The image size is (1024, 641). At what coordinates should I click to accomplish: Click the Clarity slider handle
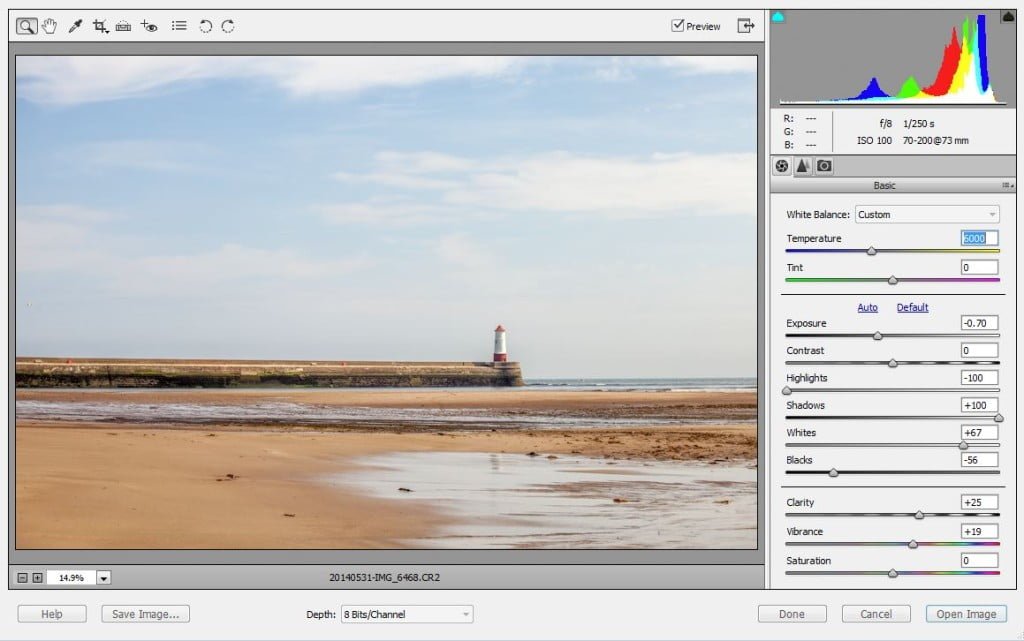pyautogui.click(x=920, y=515)
